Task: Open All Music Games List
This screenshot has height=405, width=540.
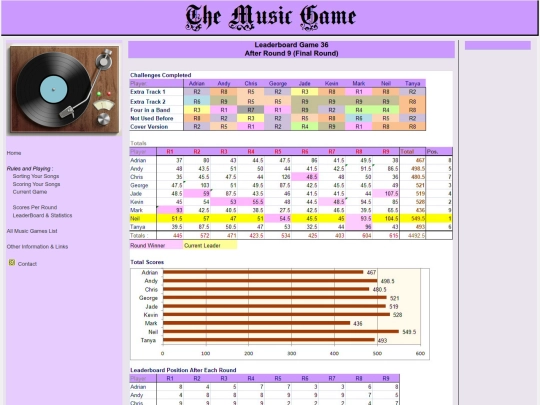Action: [32, 231]
